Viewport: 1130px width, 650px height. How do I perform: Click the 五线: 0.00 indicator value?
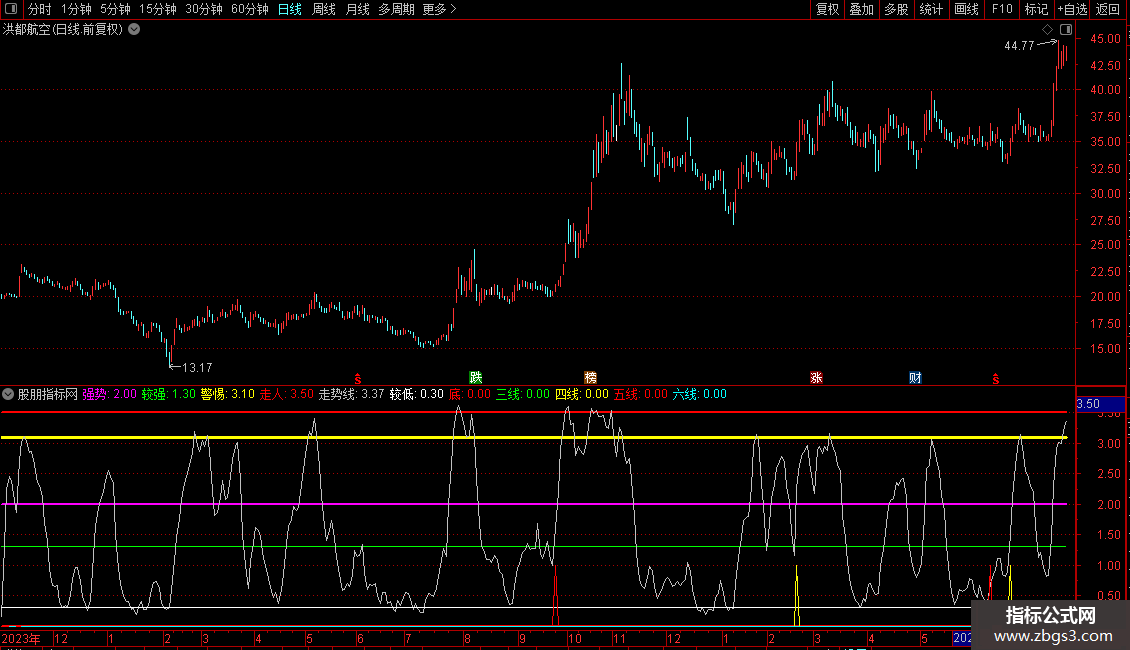pos(641,394)
